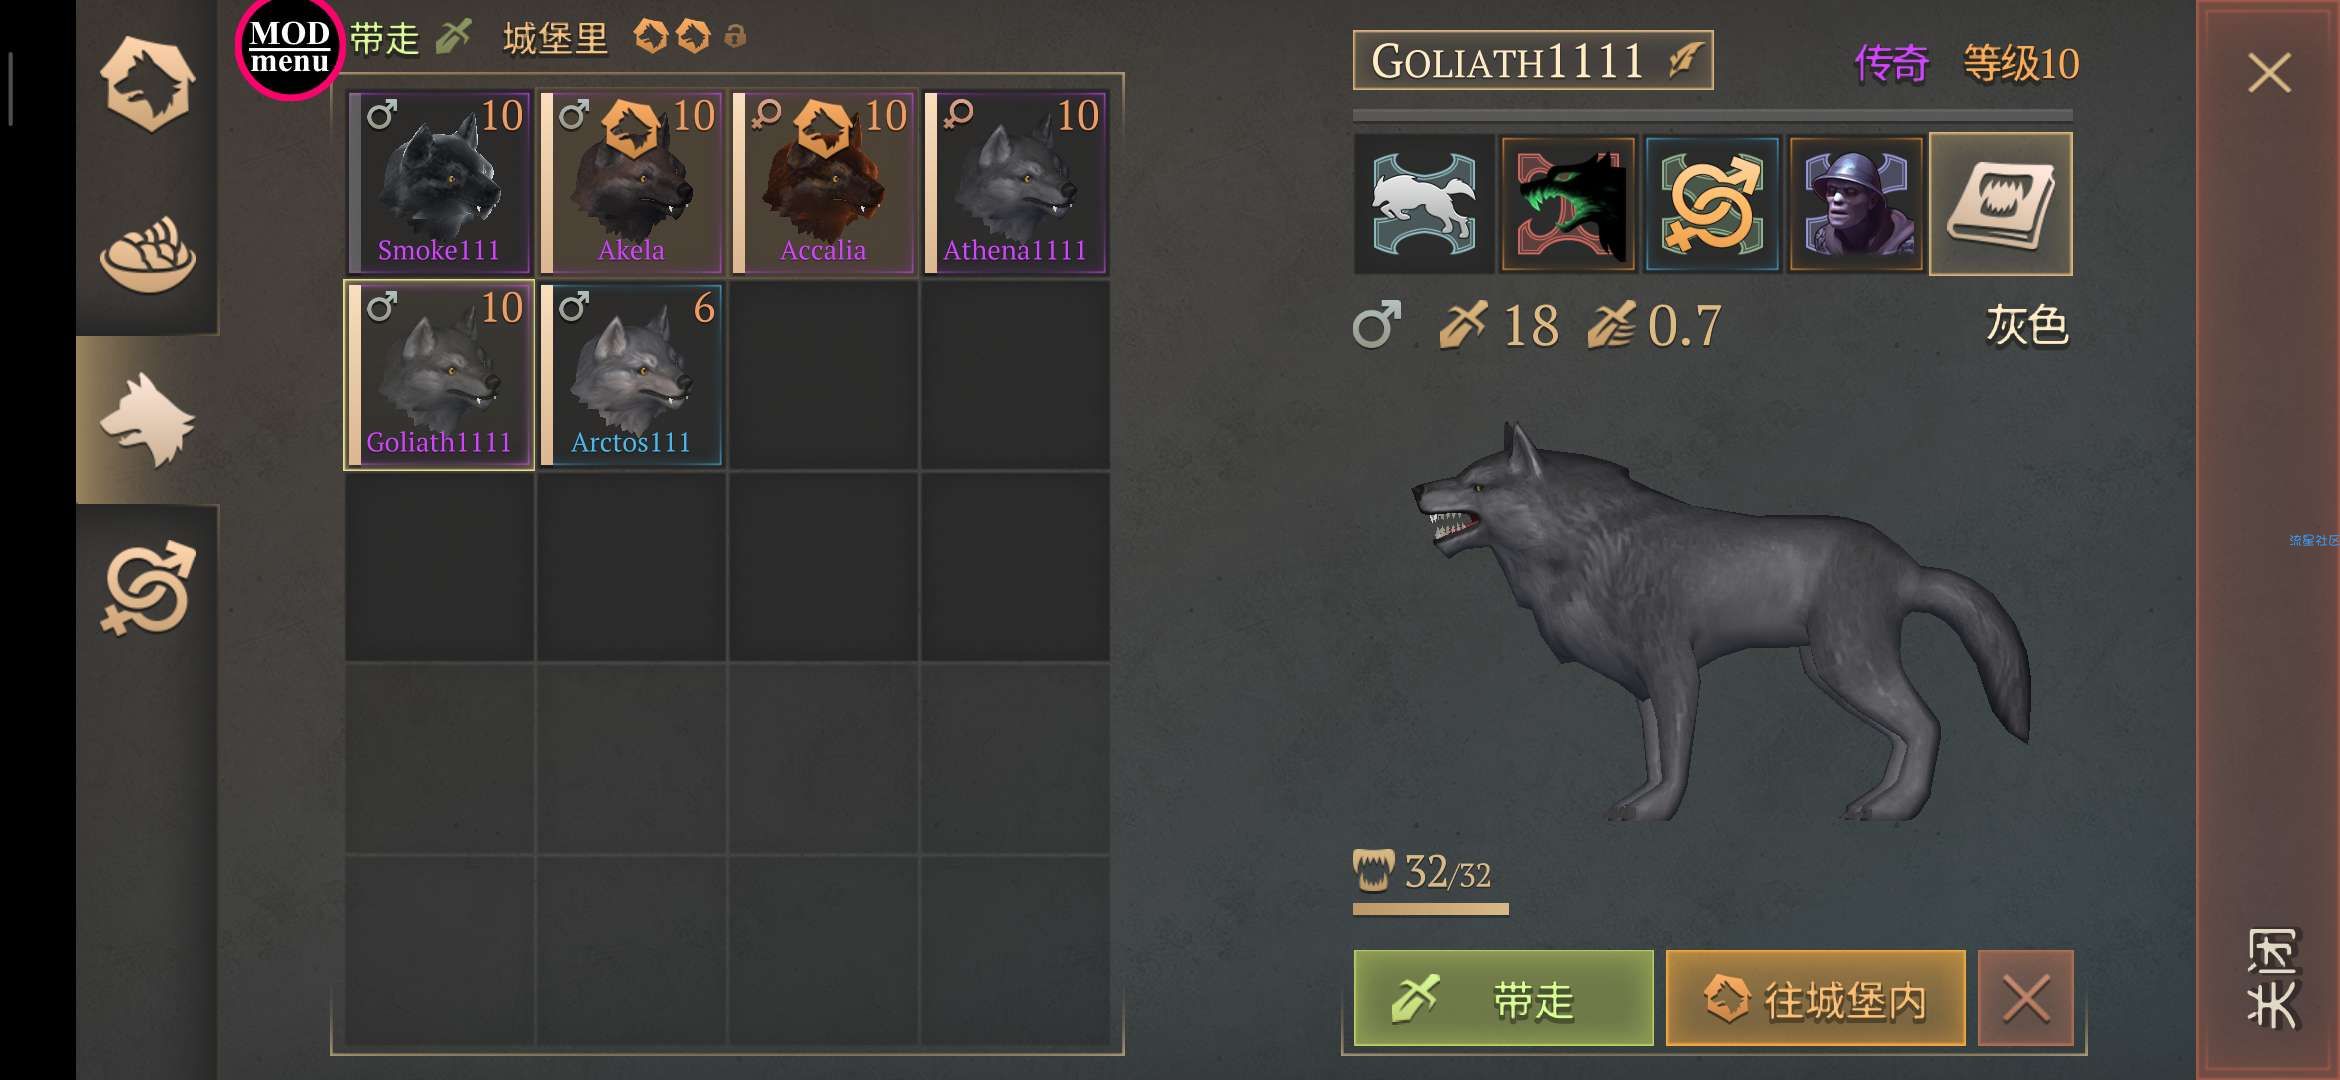Screen dimensions: 2340x1080
Task: Select the Akela wolf card
Action: (x=631, y=182)
